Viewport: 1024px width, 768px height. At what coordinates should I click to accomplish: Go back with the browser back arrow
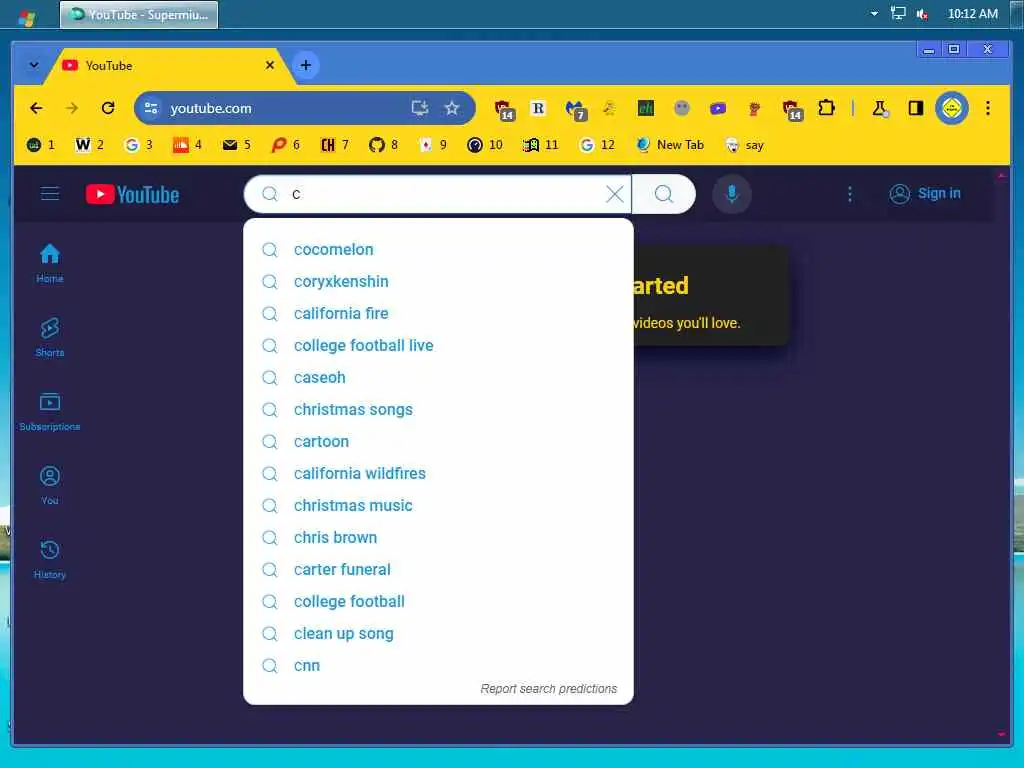tap(37, 108)
